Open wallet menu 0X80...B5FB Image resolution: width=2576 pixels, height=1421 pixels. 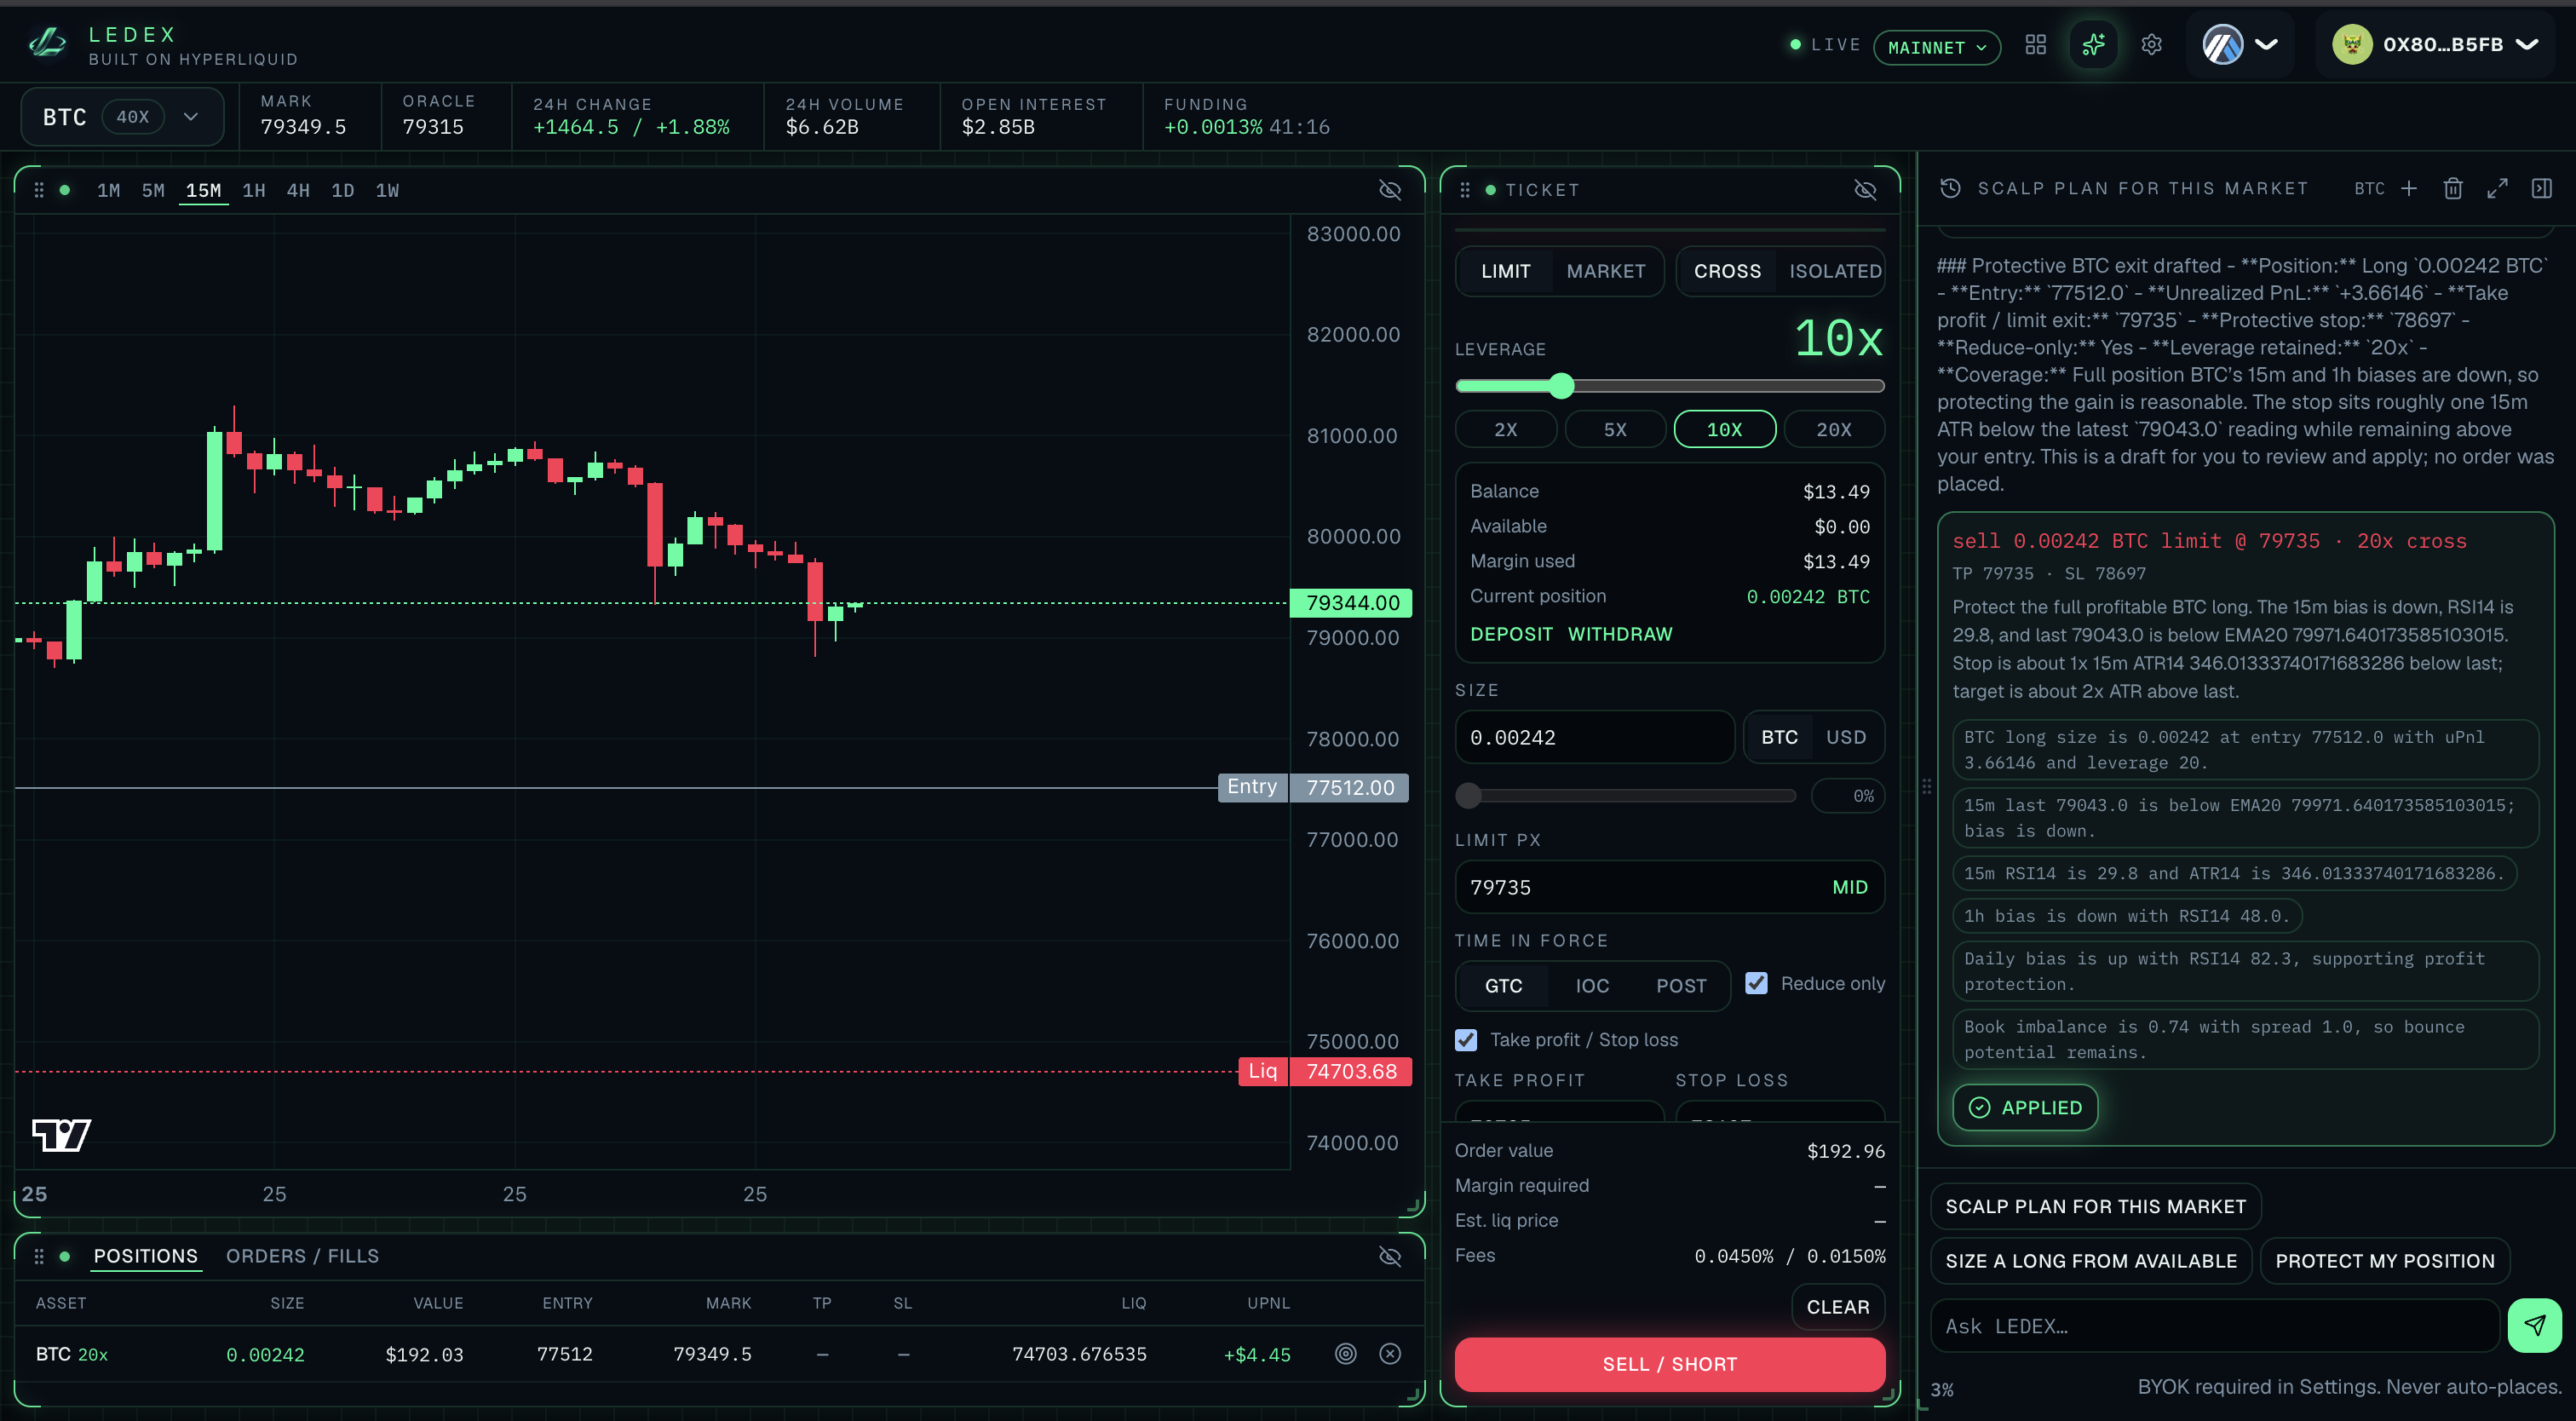coord(2436,45)
